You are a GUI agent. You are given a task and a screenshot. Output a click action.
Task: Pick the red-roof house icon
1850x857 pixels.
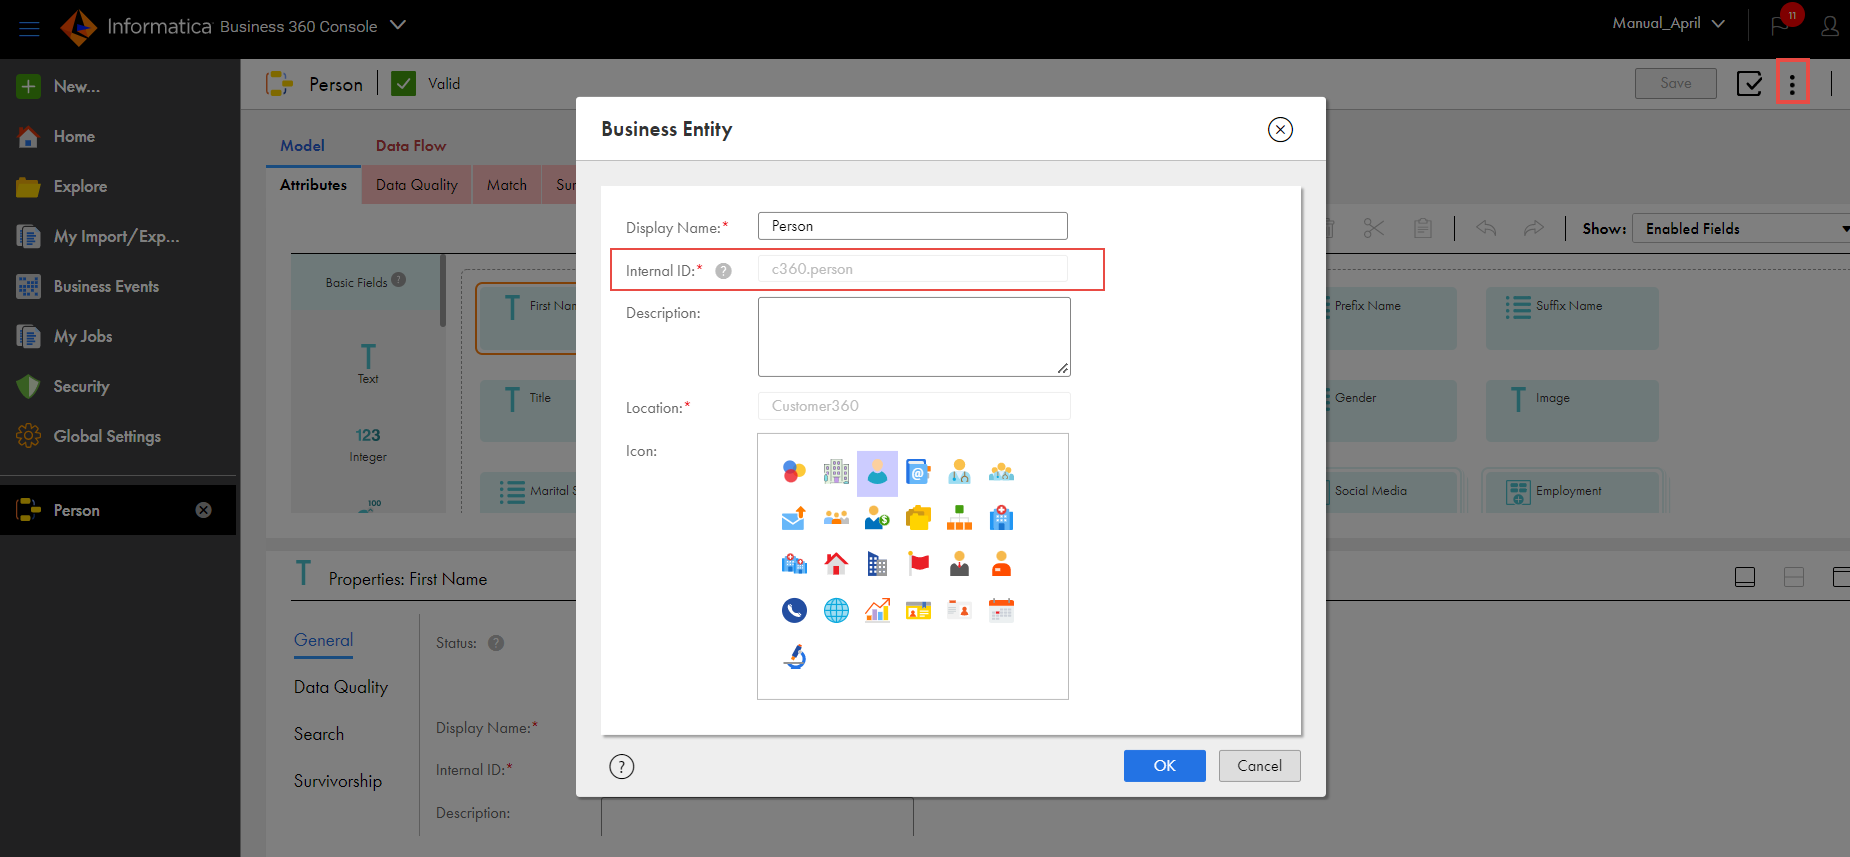tap(836, 564)
